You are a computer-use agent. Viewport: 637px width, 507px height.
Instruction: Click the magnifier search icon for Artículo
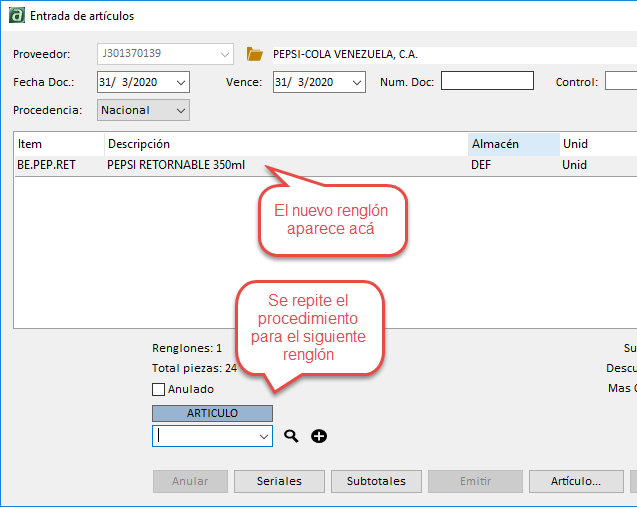click(x=291, y=436)
